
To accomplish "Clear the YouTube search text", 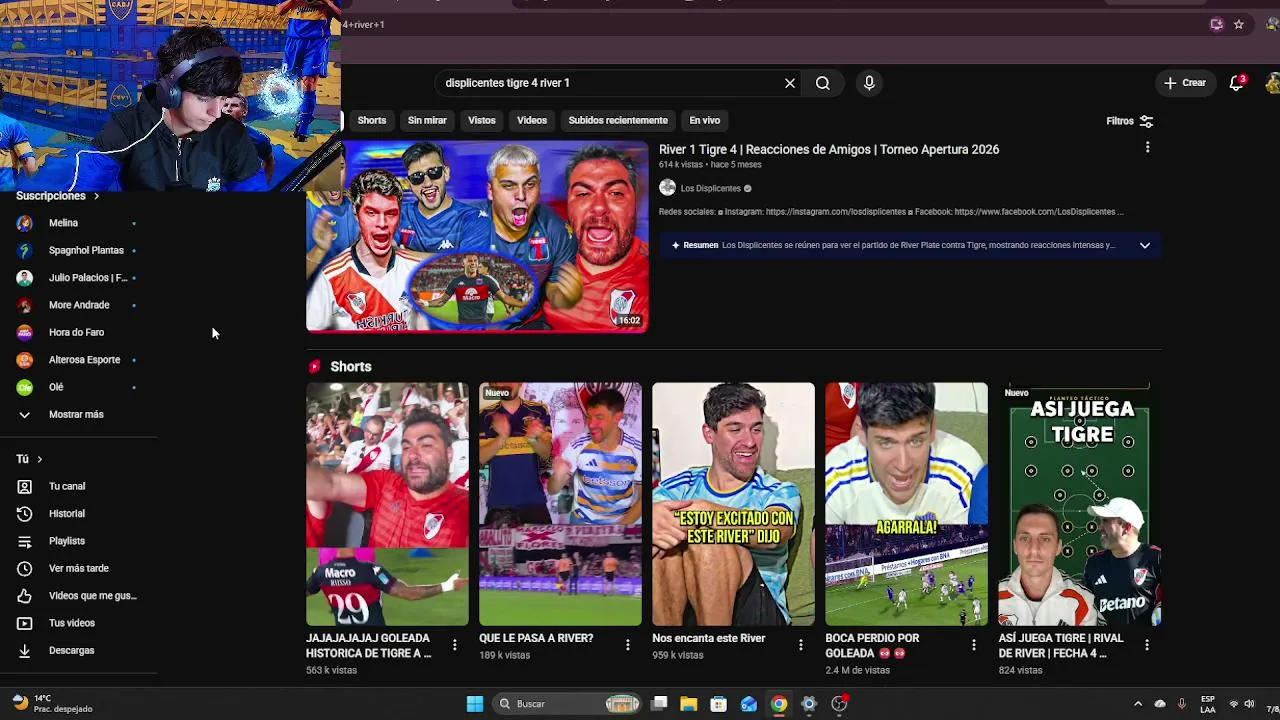I will [x=790, y=83].
